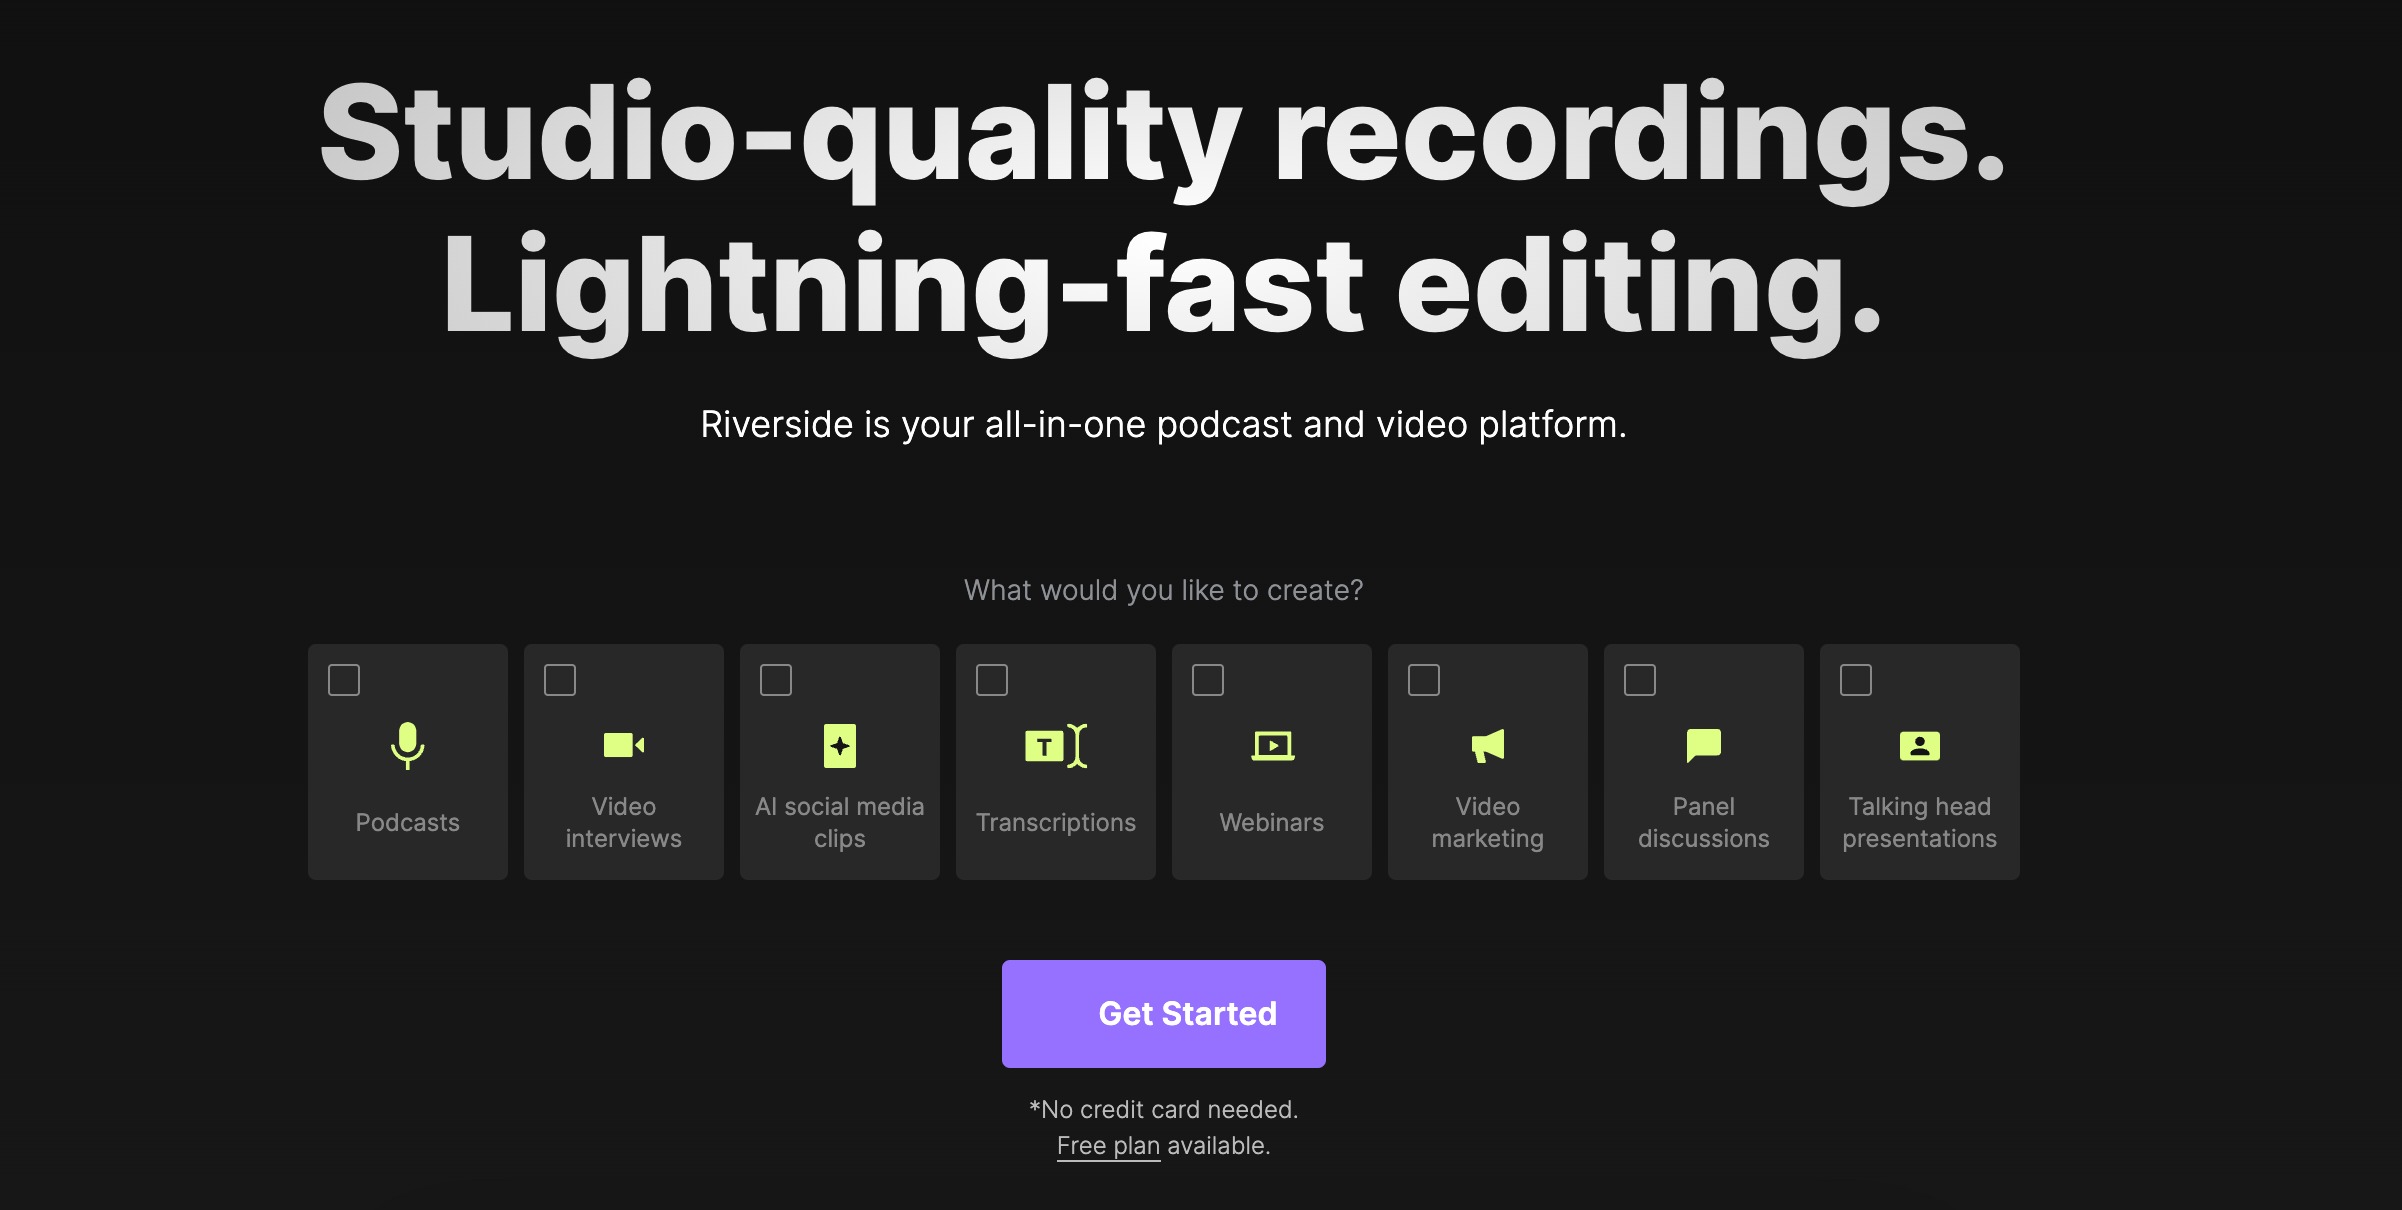Click the AI social media clips icon

pos(839,745)
